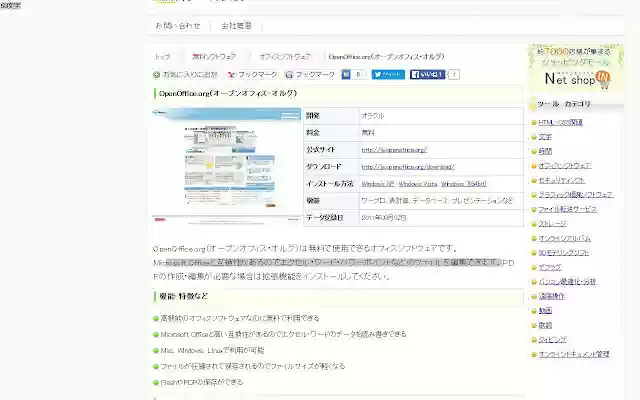Image resolution: width=640 pixels, height=400 pixels.
Task: Open オフィスソフトウェア sidebar category link
Action: click(x=564, y=166)
